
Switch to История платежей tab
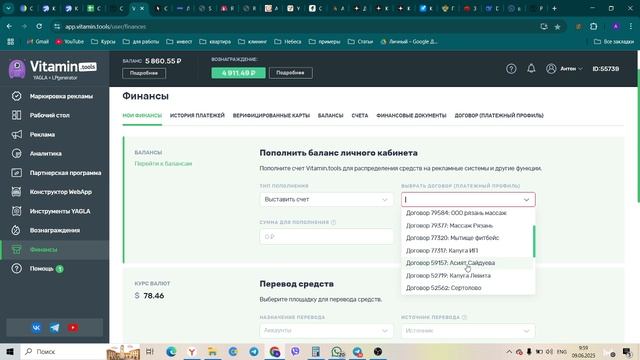coord(197,116)
